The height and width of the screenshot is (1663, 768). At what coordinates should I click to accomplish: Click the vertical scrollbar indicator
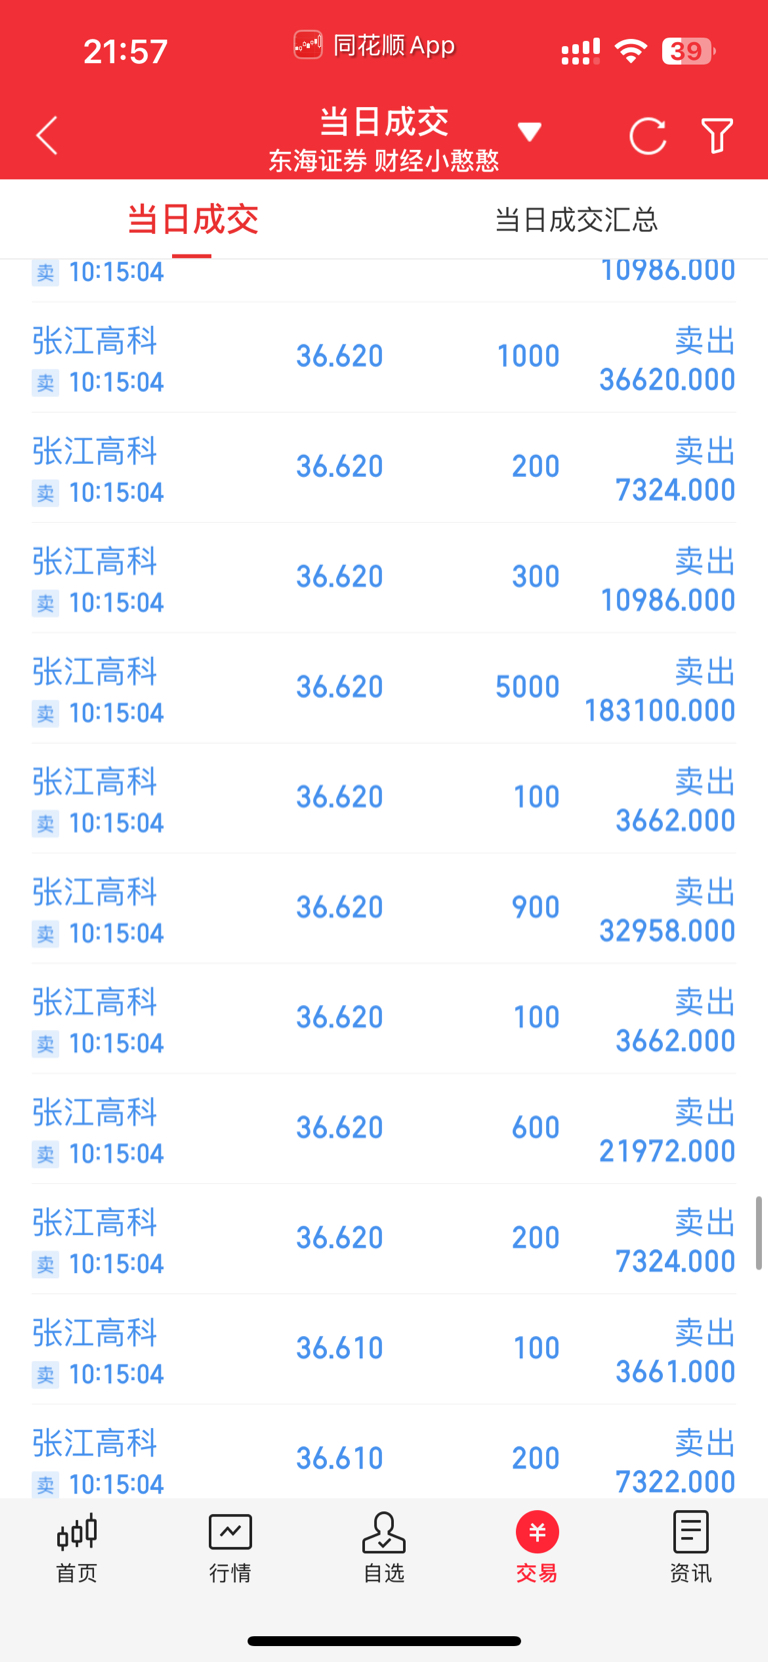759,1232
